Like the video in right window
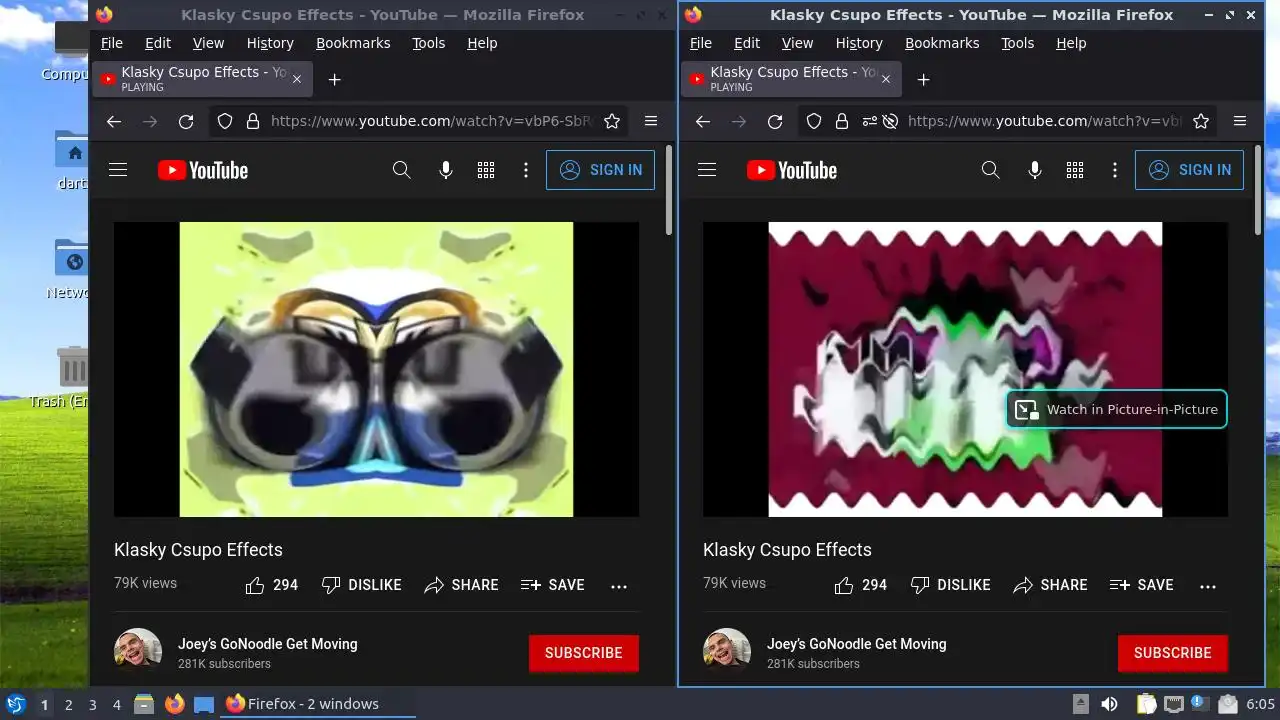 coord(860,585)
